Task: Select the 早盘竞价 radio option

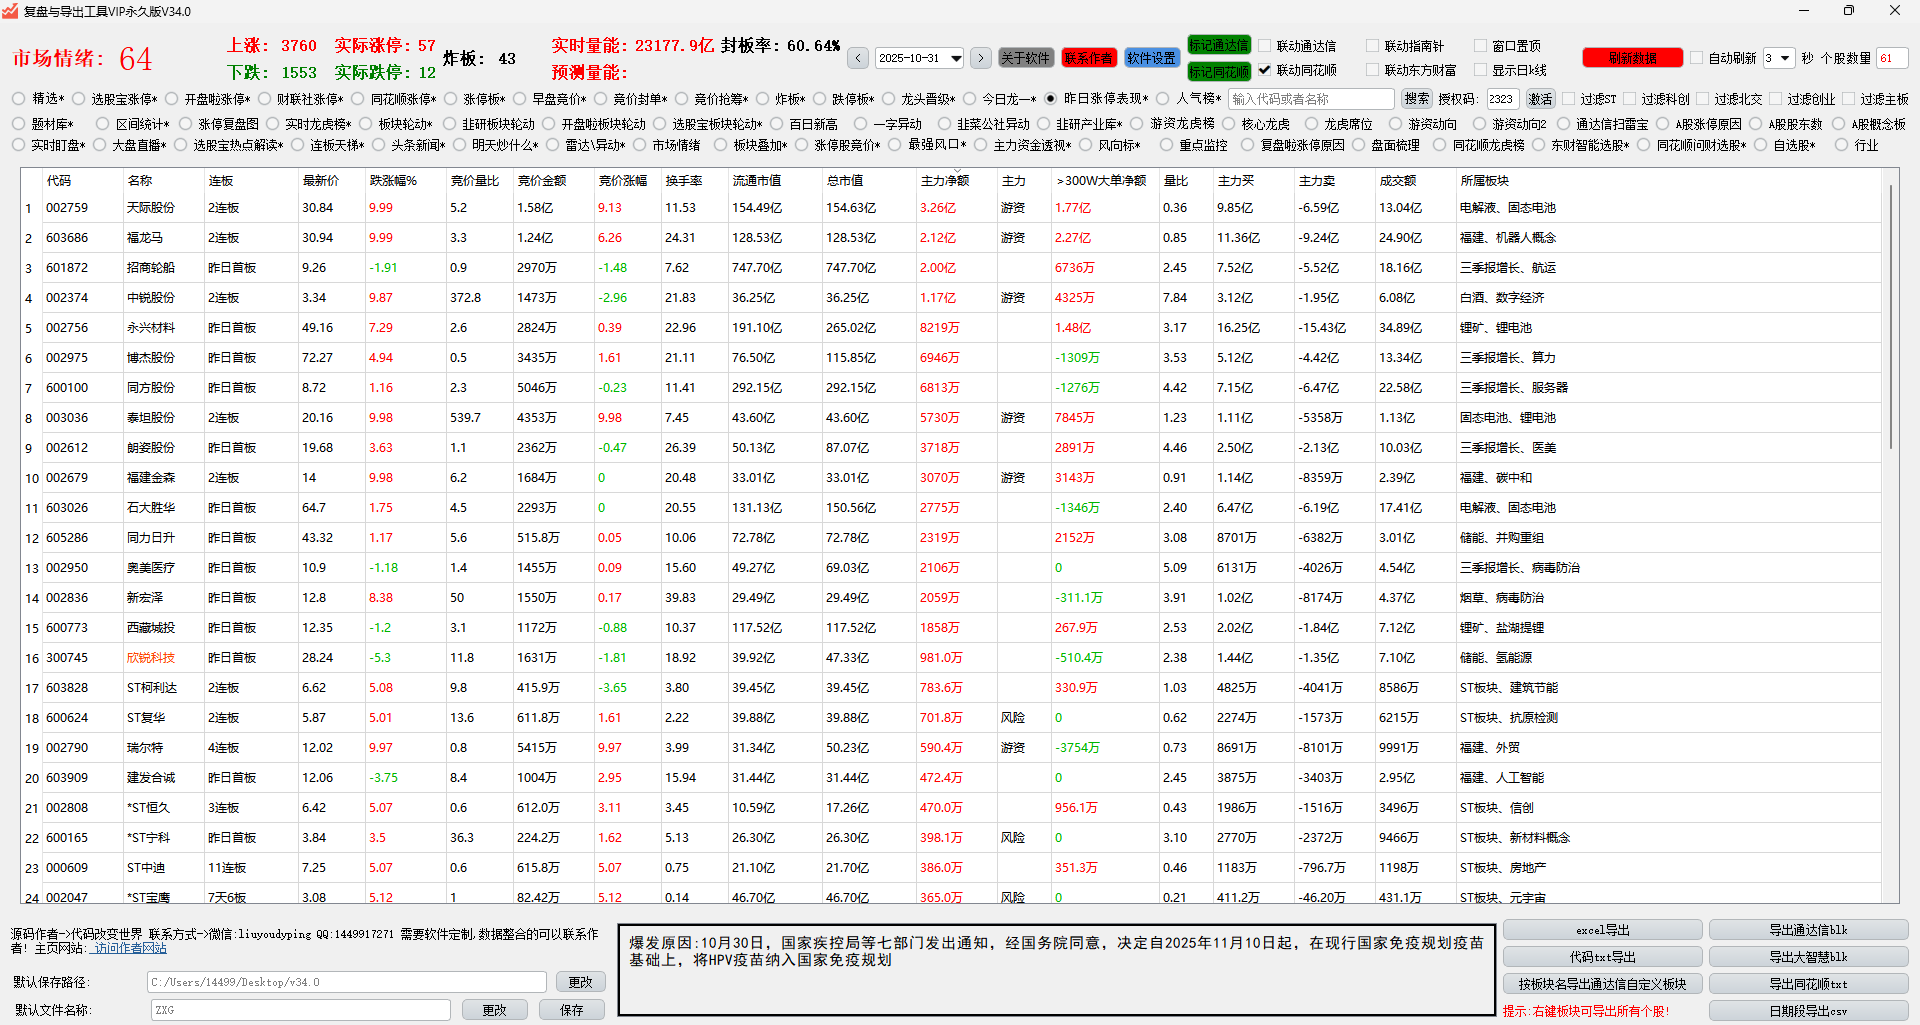Action: (x=519, y=99)
